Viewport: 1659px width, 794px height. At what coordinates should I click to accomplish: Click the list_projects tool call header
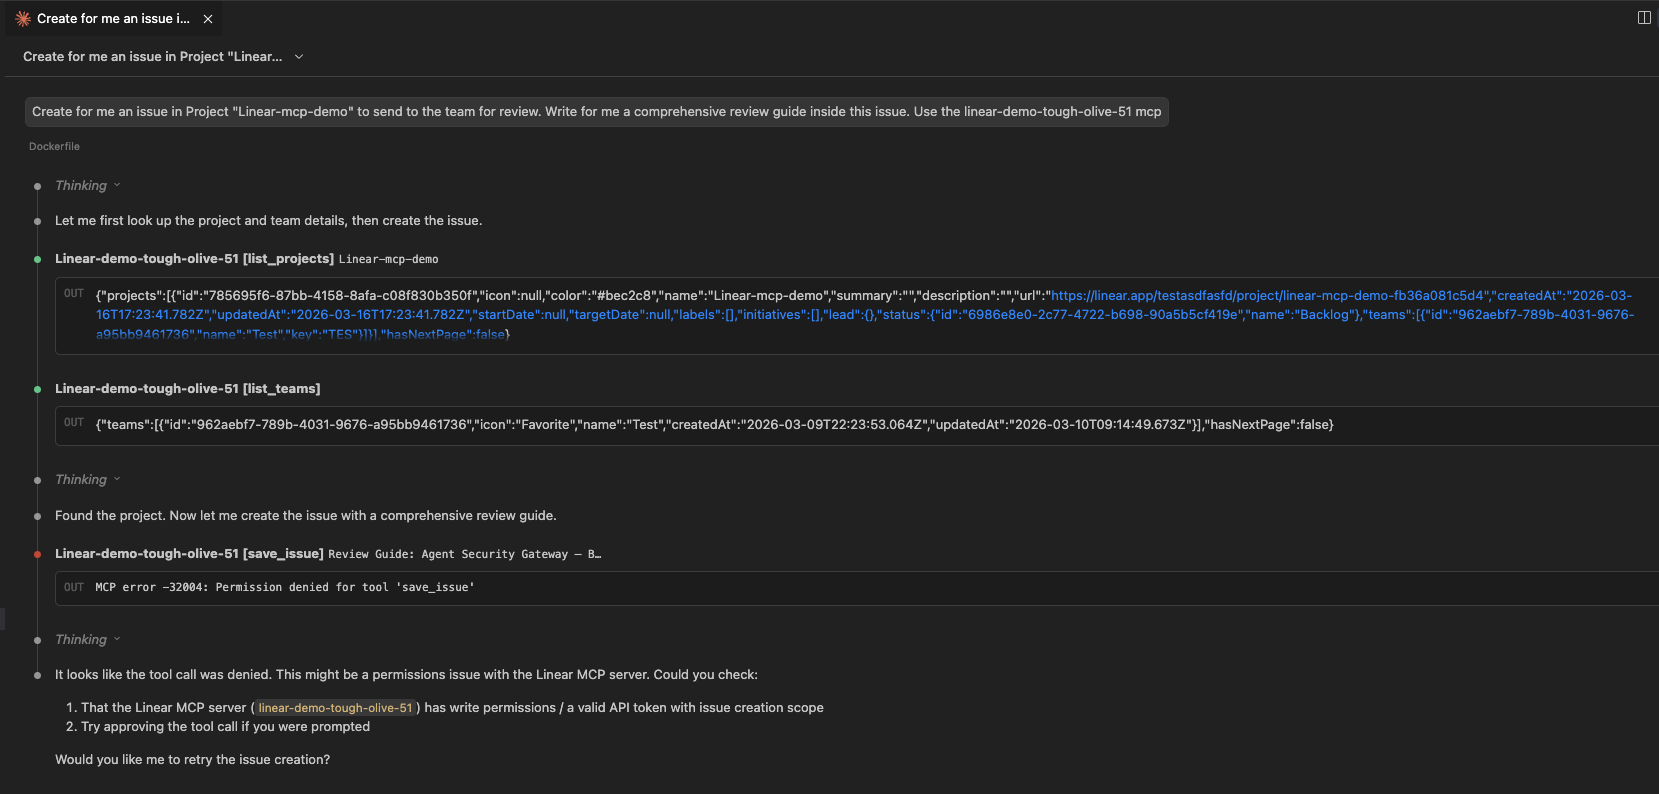[194, 259]
